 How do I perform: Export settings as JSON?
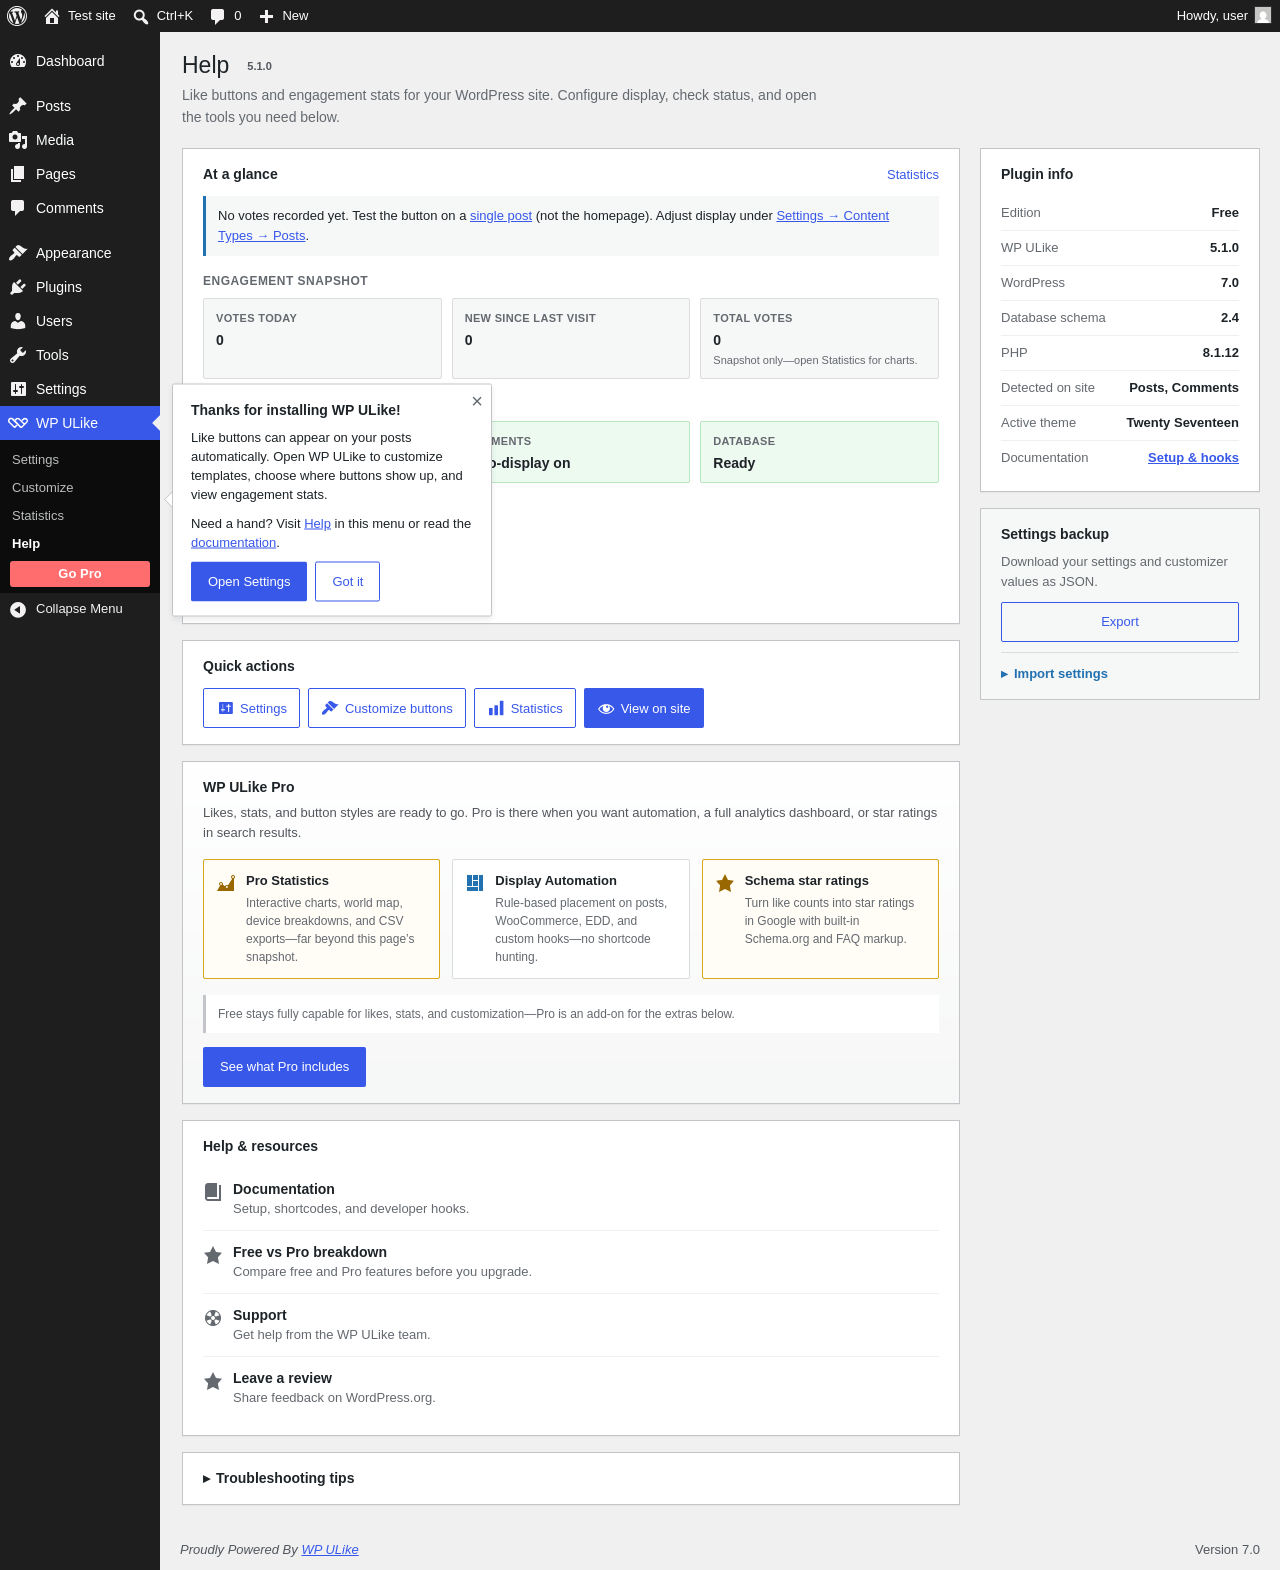[1120, 622]
